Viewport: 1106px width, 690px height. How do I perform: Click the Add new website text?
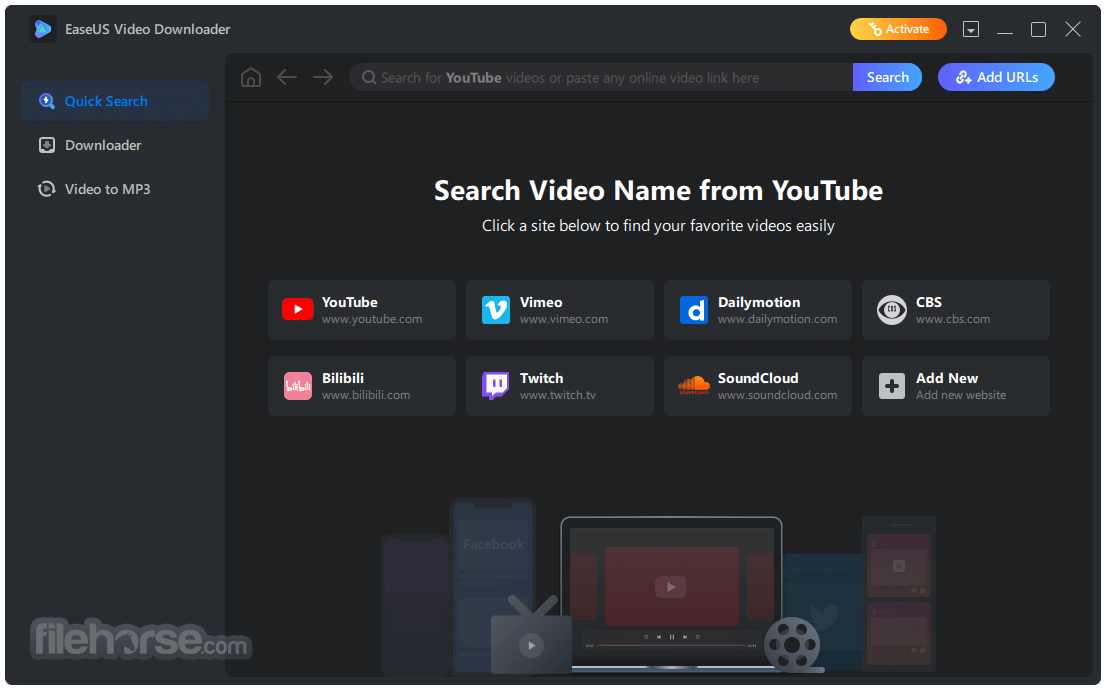click(961, 395)
